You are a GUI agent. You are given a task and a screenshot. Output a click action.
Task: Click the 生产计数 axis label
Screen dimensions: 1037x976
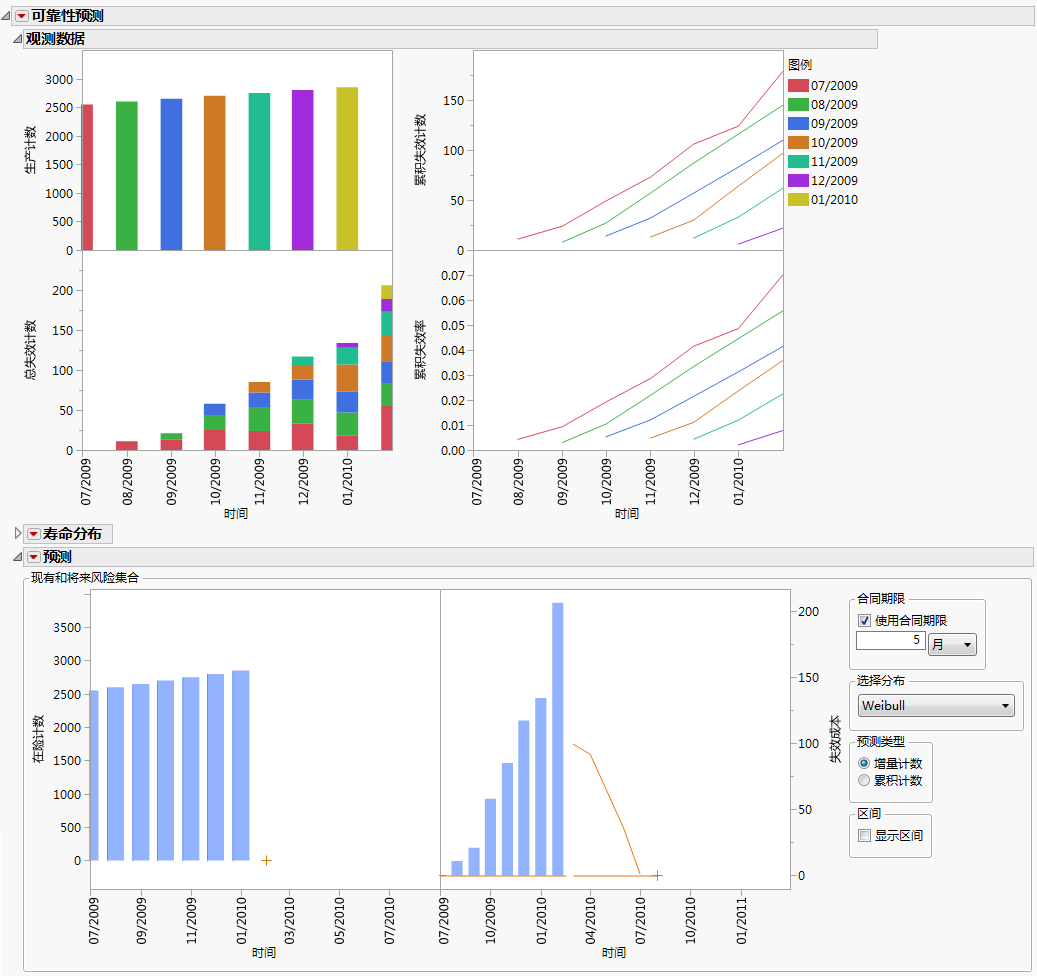pyautogui.click(x=30, y=150)
